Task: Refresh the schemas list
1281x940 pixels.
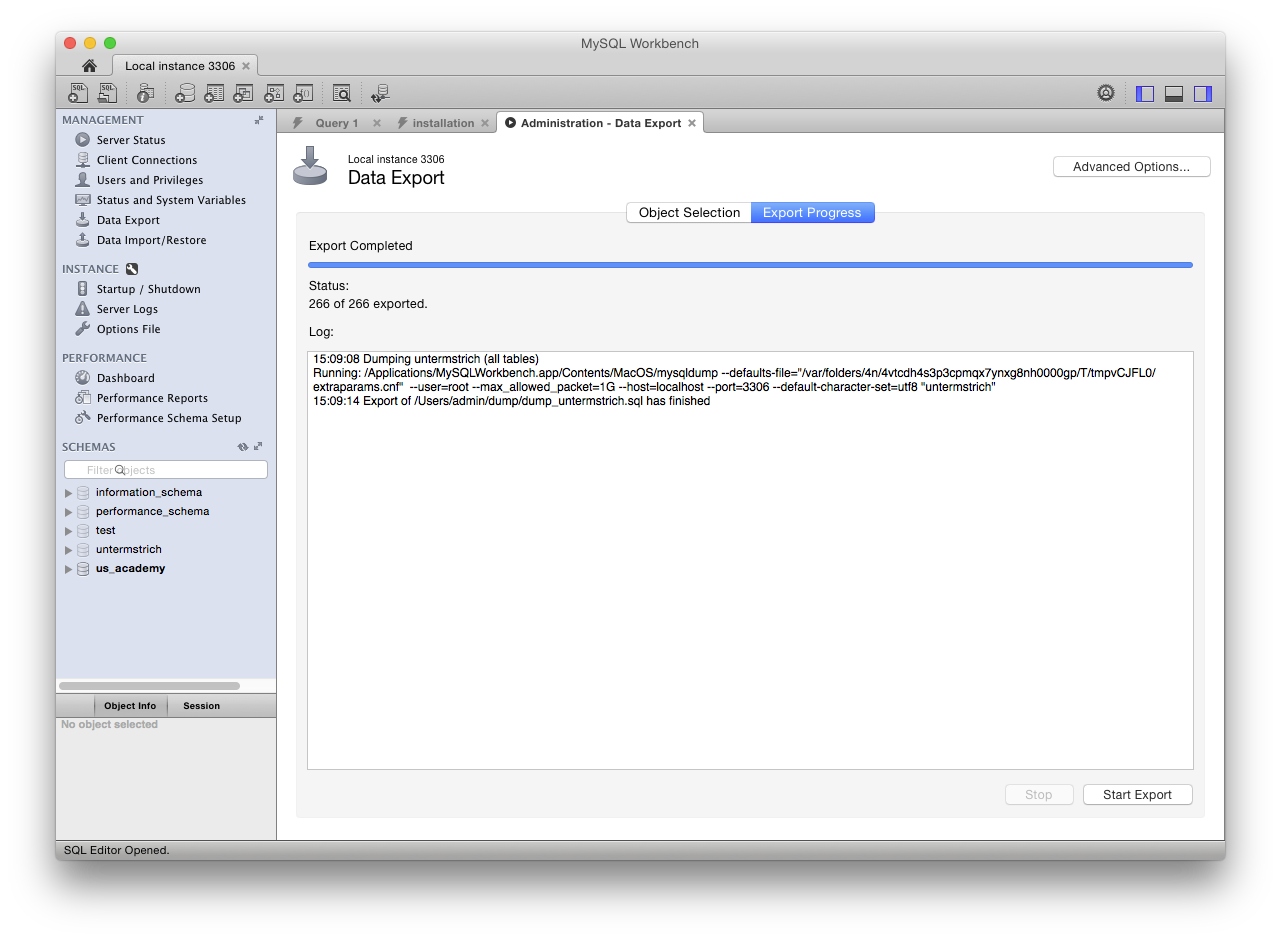Action: coord(242,447)
